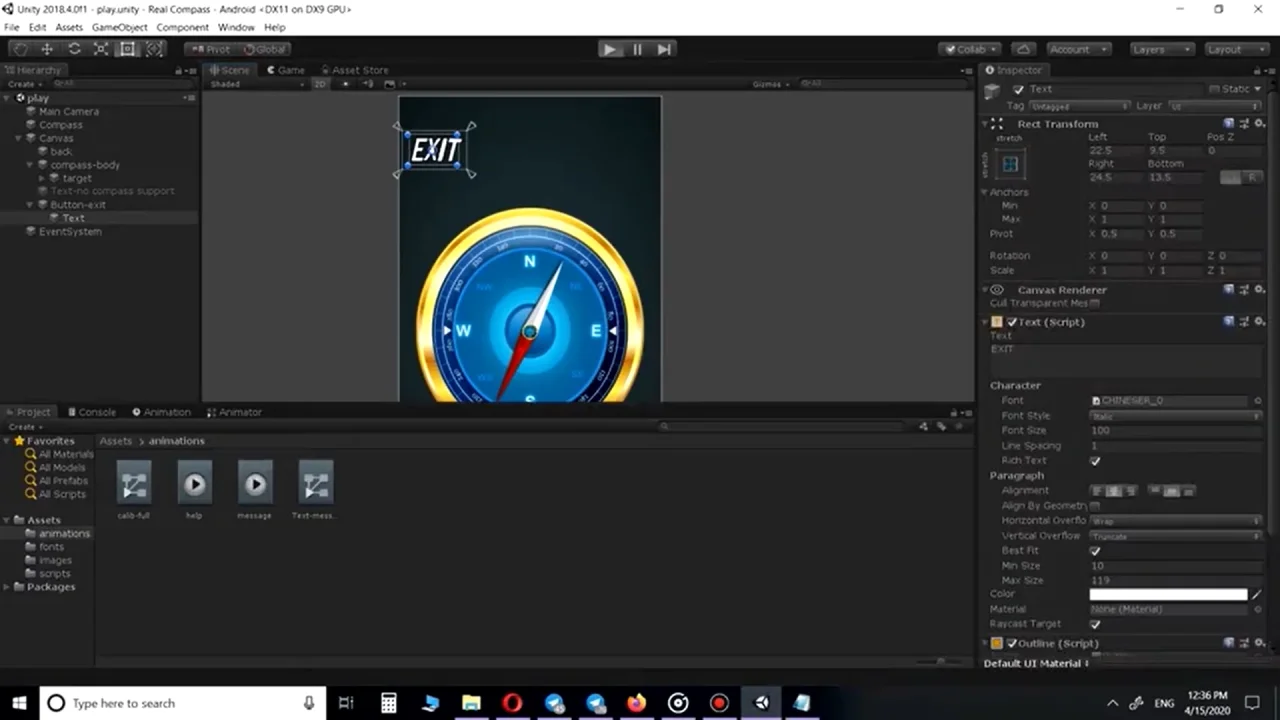Open the Font Style dropdown
Image resolution: width=1280 pixels, height=720 pixels.
(1176, 416)
